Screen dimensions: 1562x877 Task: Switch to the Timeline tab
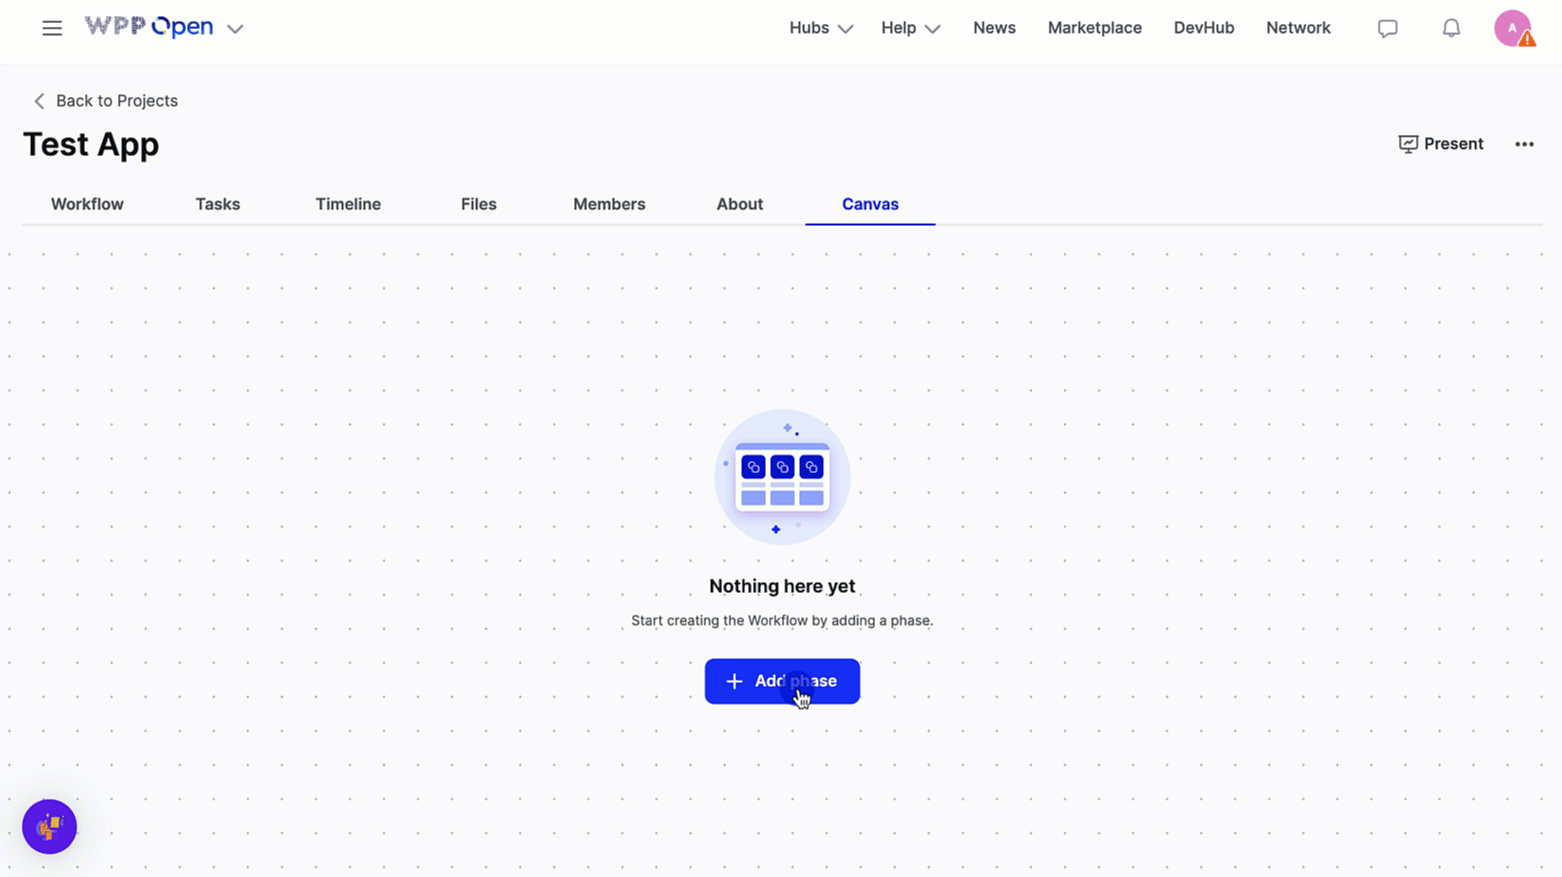[x=348, y=204]
